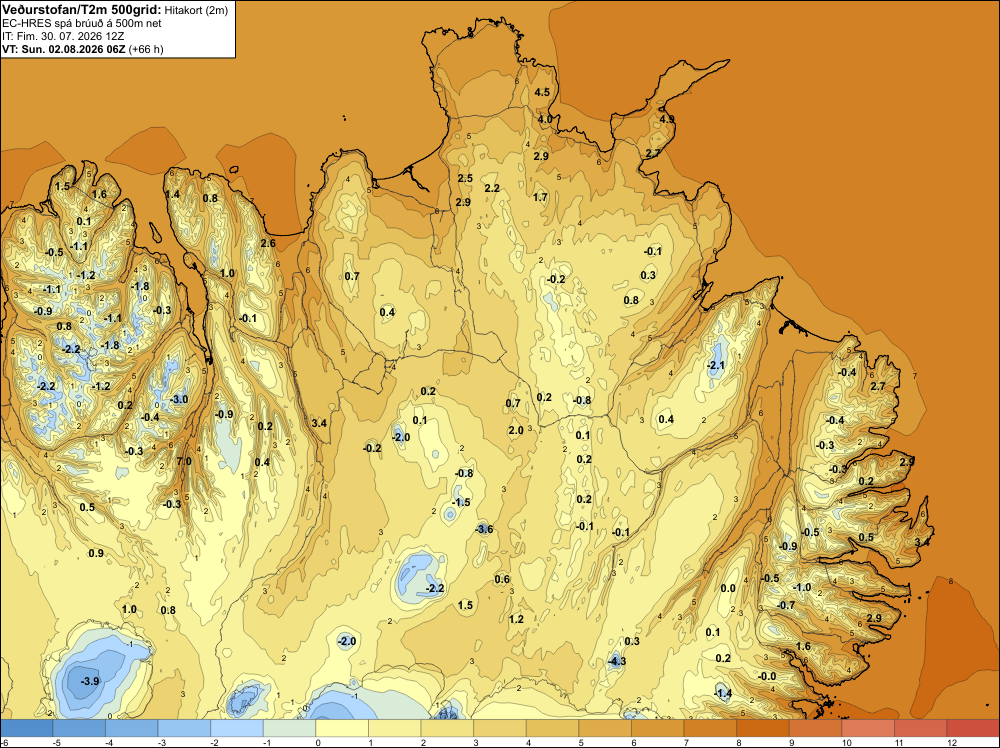
Task: Click the -3.6 temperature value
Action: point(484,529)
